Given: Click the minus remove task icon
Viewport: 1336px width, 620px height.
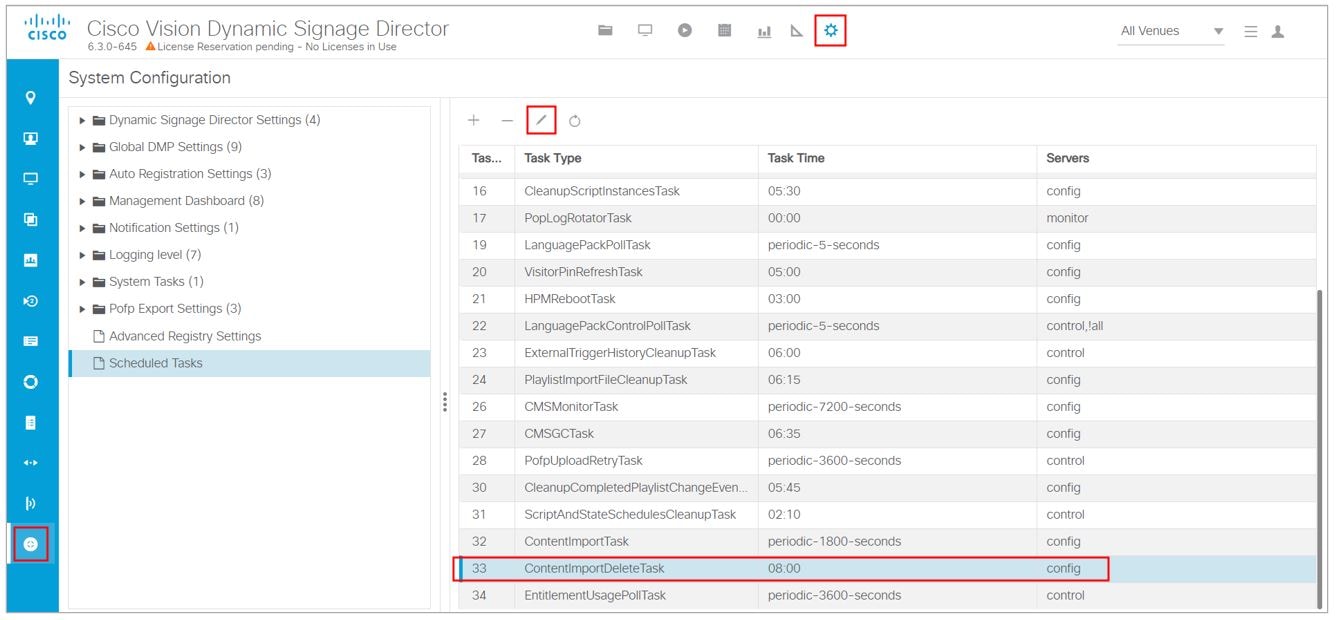Looking at the screenshot, I should (x=507, y=120).
